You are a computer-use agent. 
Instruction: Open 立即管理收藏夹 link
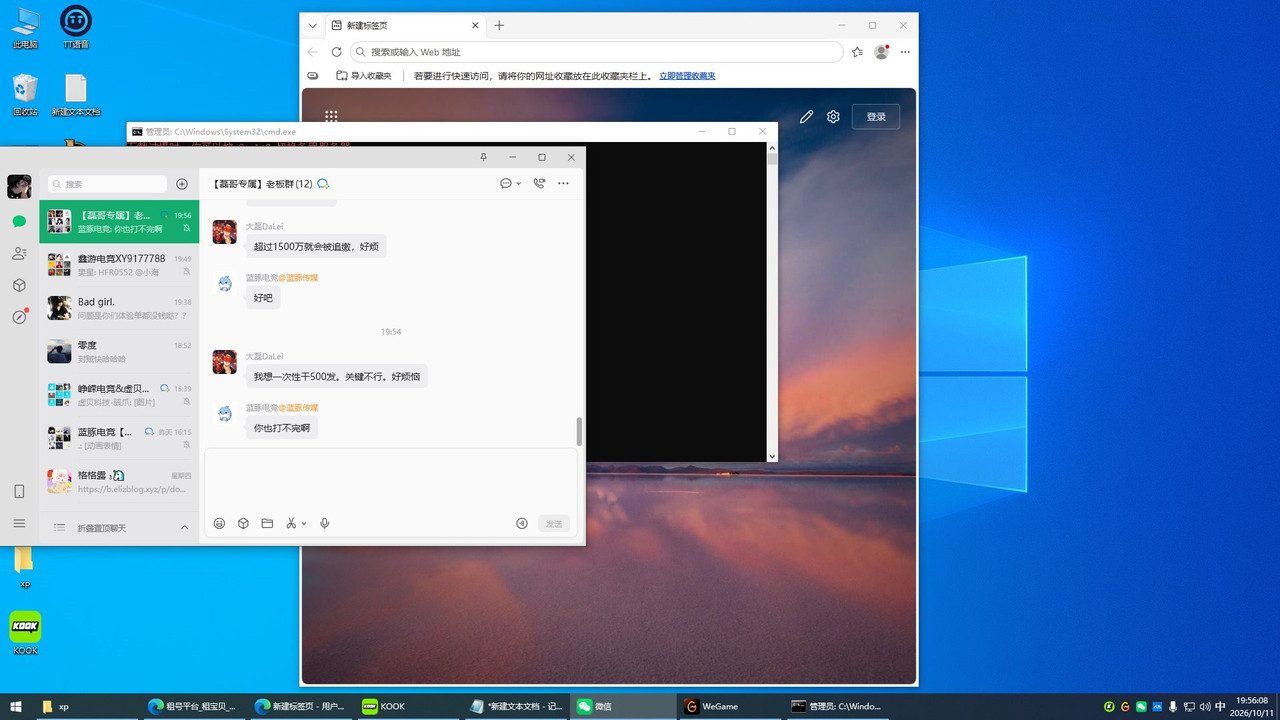(x=687, y=76)
